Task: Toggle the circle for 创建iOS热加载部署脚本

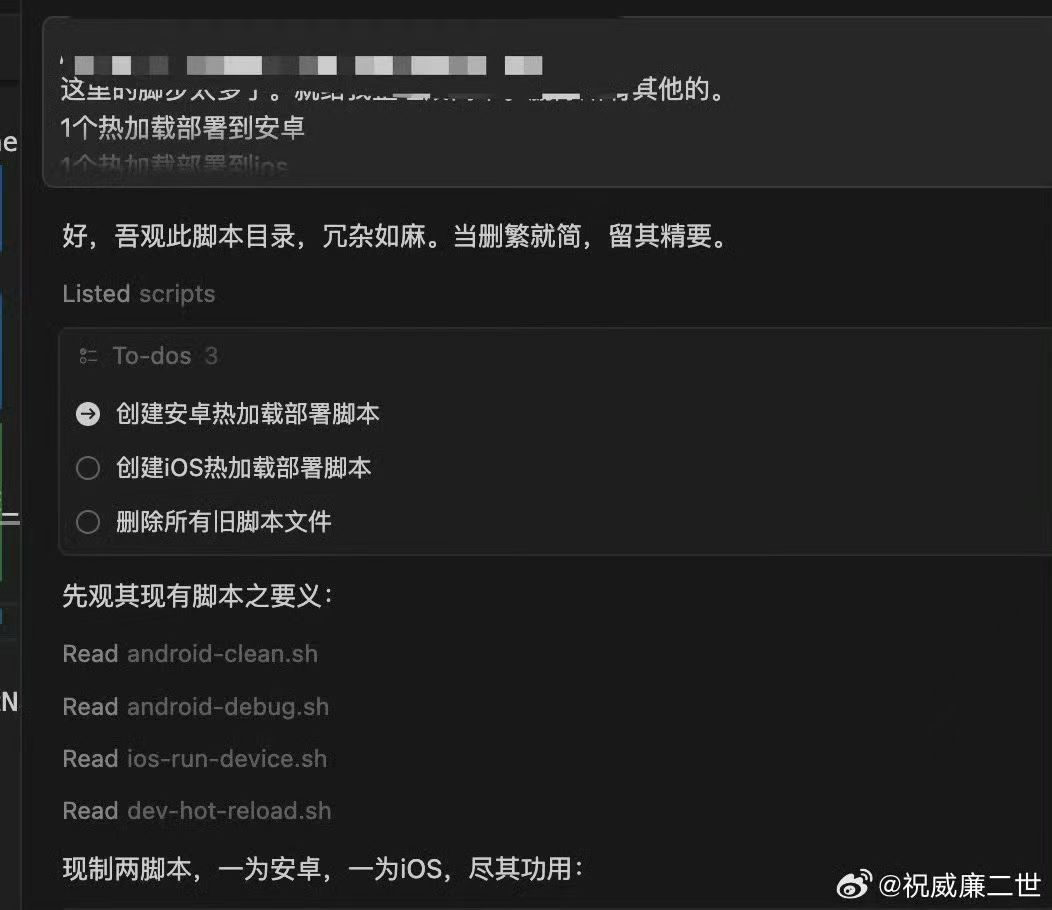Action: 88,468
